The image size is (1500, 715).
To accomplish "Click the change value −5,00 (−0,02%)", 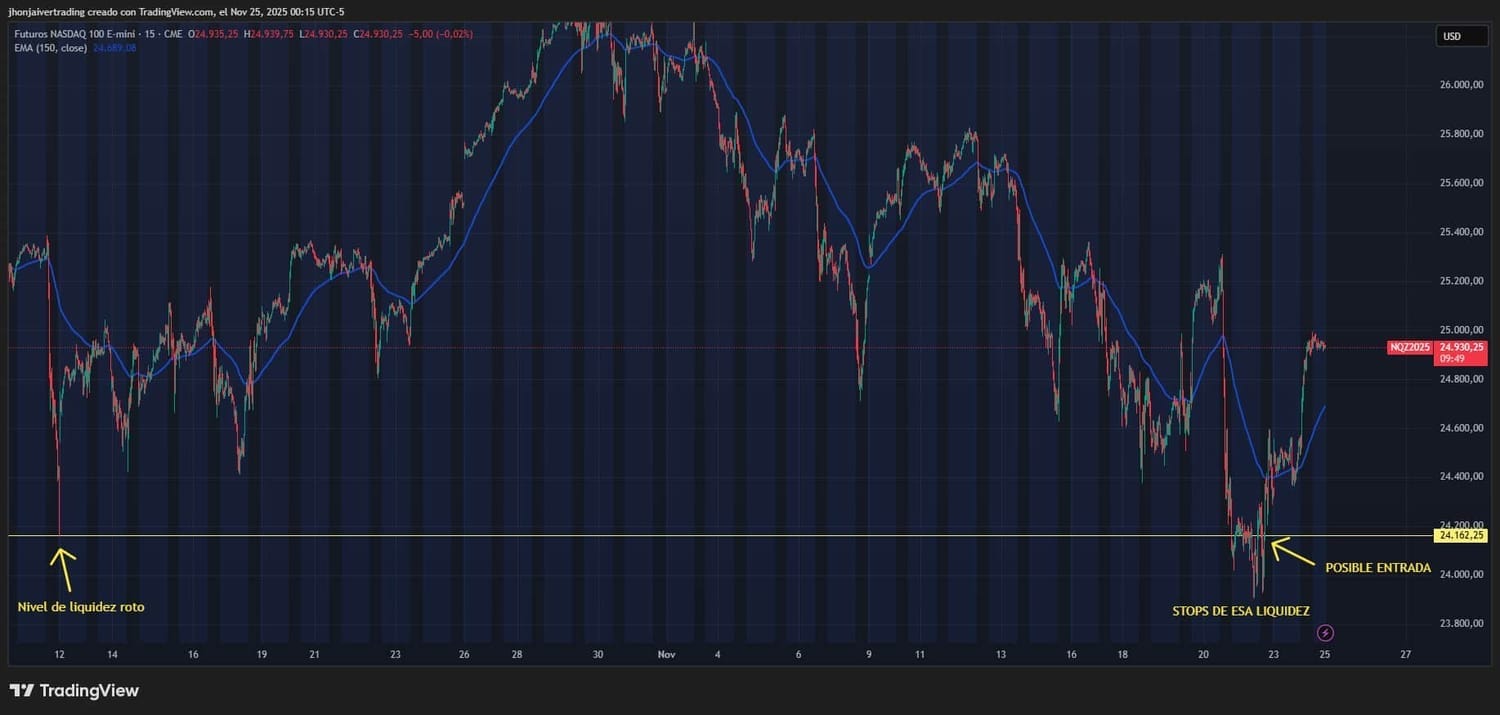I will 439,34.
